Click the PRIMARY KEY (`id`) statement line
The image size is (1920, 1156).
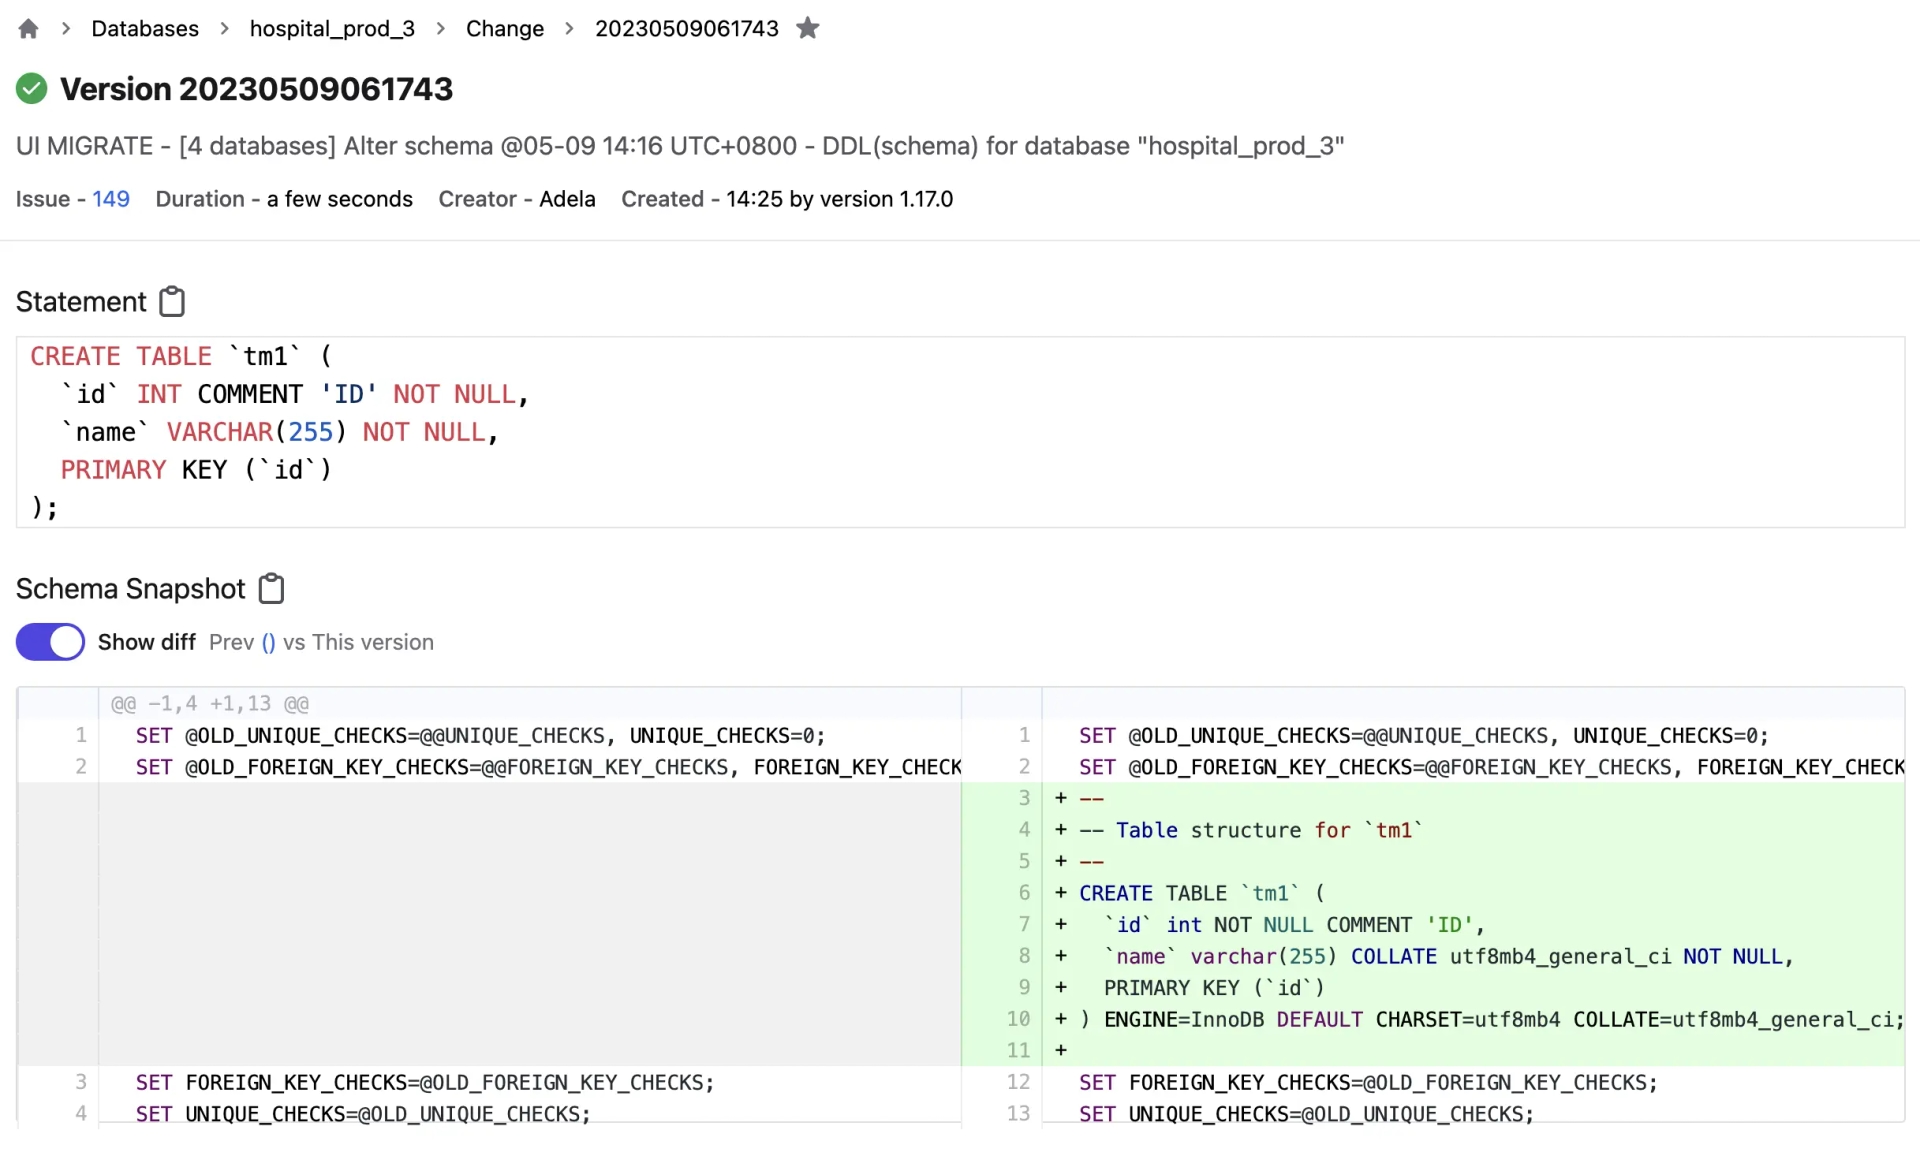click(x=196, y=470)
